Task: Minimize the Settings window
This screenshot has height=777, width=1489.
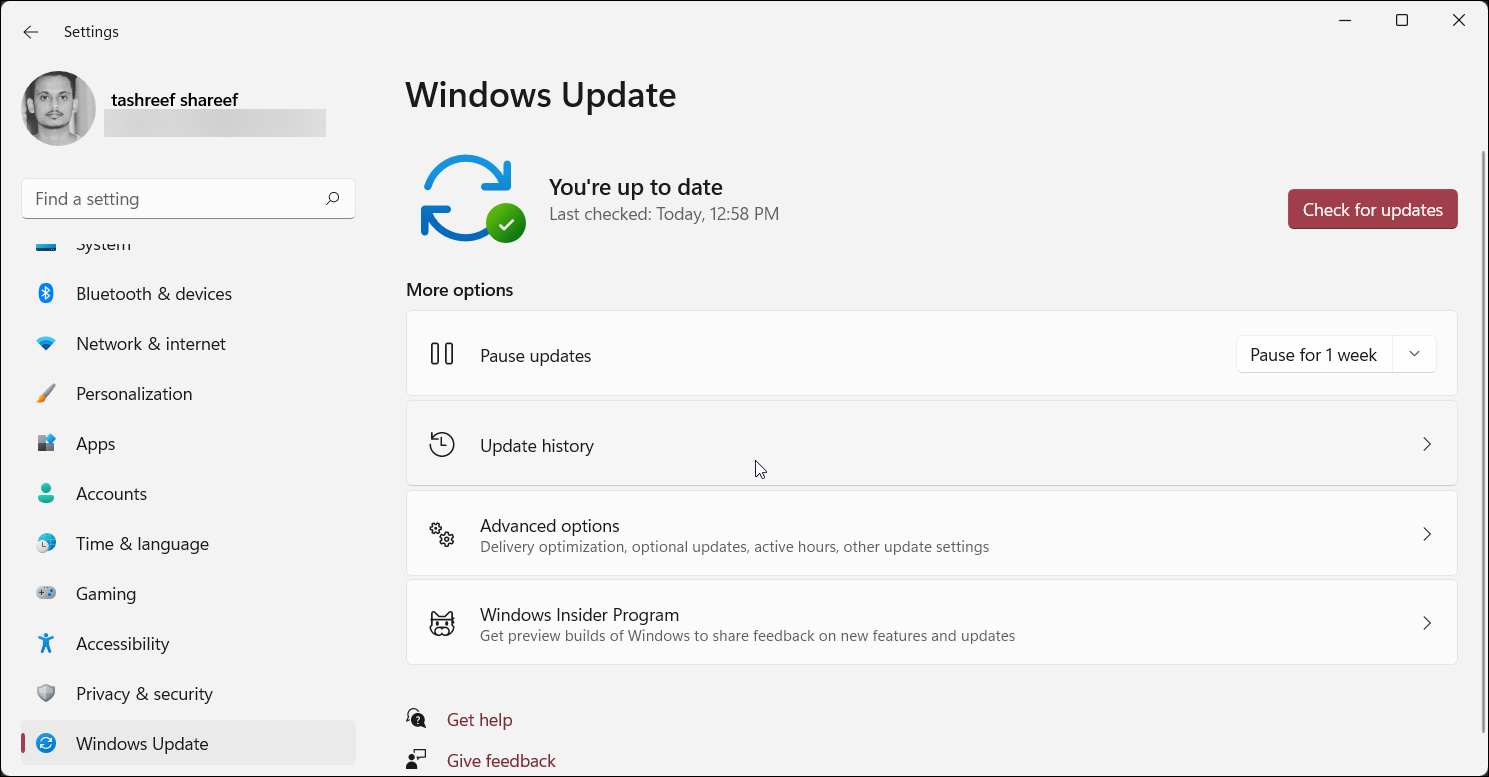Action: 1345,21
